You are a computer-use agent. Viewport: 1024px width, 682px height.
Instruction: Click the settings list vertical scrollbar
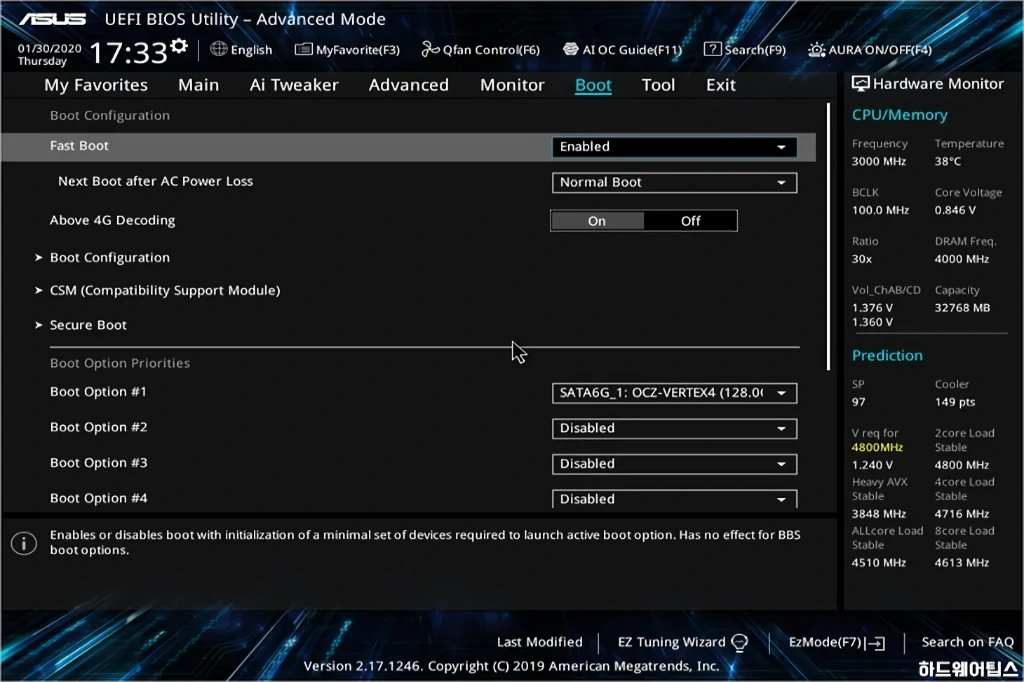[828, 236]
